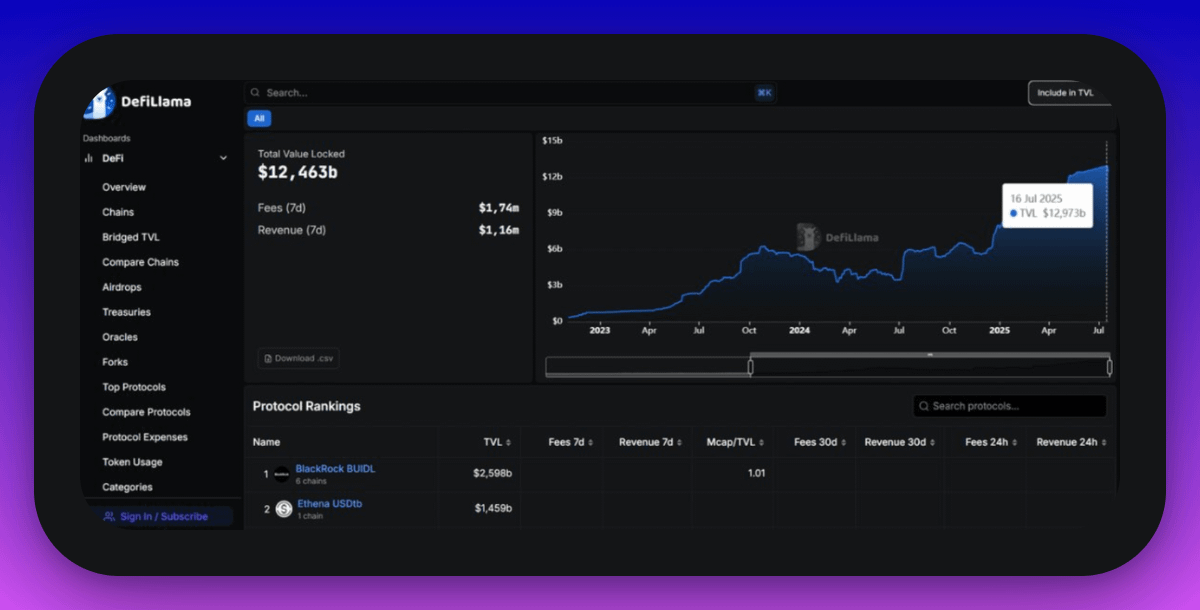Image resolution: width=1200 pixels, height=610 pixels.
Task: Go to Top Protocols
Action: click(x=134, y=387)
